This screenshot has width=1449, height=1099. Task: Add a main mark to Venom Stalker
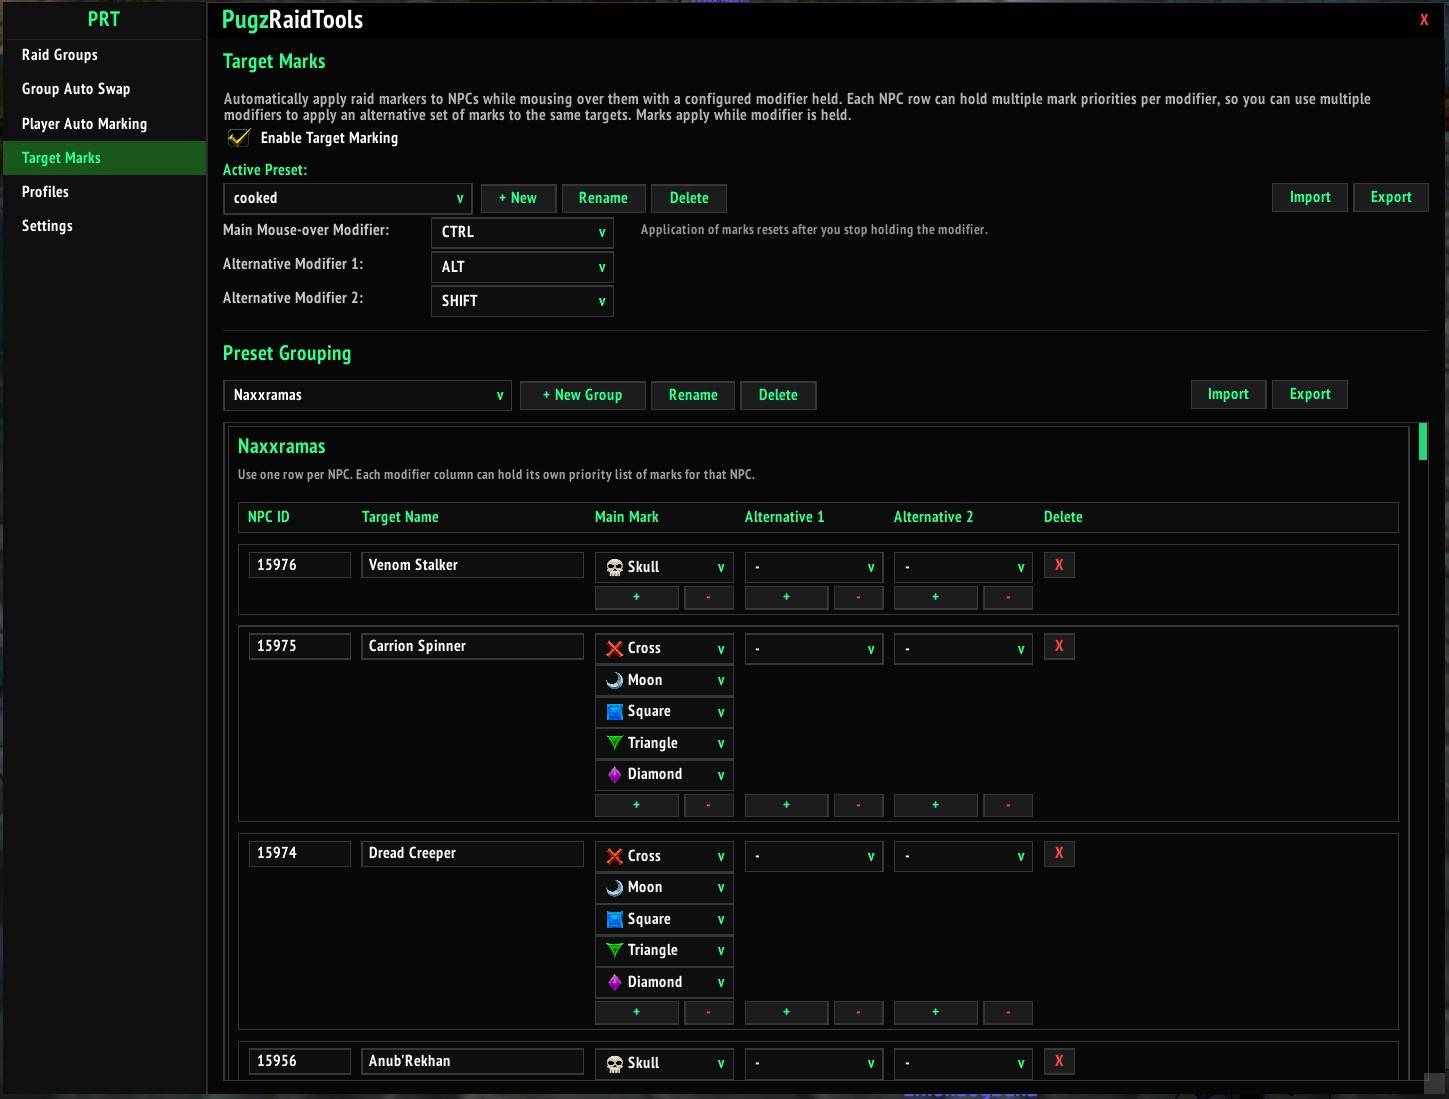pos(637,597)
